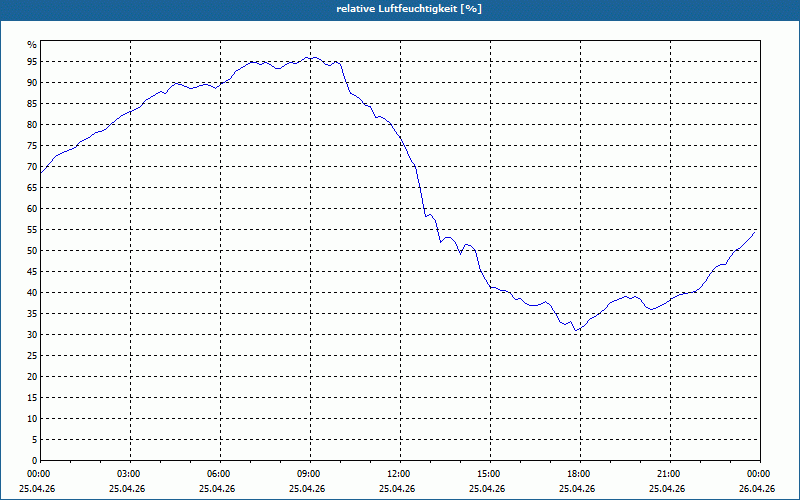Screen dimensions: 800x500
Task: Click the y-axis label '25'
Action: pyautogui.click(x=32, y=356)
